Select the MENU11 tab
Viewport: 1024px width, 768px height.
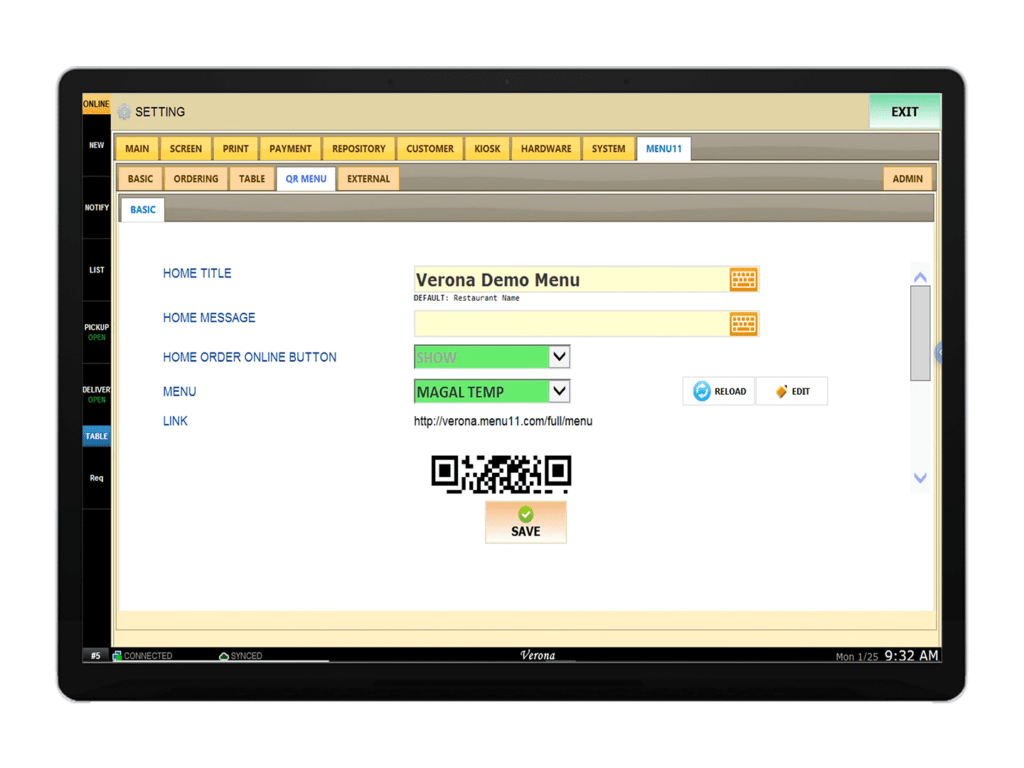tap(664, 149)
